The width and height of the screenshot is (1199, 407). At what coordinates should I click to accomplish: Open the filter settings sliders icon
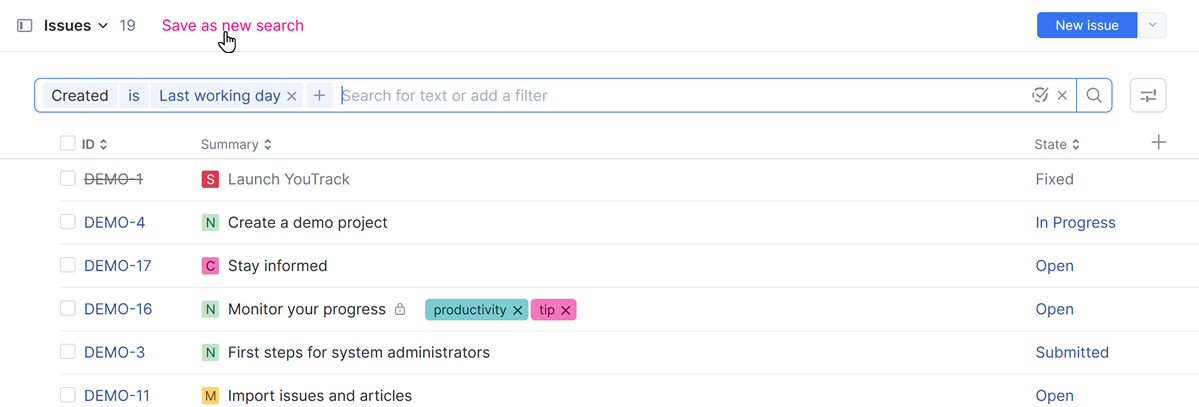point(1148,96)
